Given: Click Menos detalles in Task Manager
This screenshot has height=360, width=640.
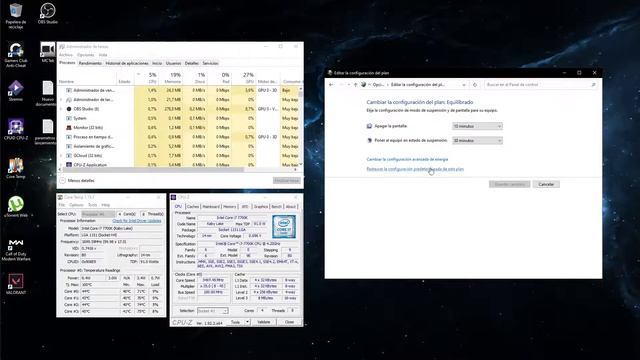Looking at the screenshot, I should coord(81,180).
